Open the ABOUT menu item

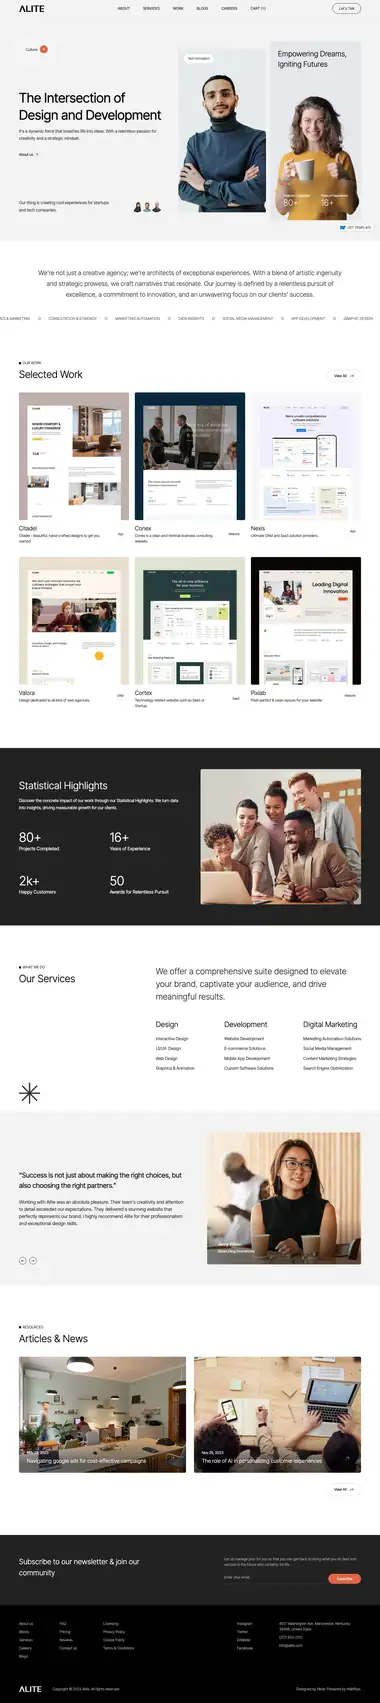tap(124, 8)
